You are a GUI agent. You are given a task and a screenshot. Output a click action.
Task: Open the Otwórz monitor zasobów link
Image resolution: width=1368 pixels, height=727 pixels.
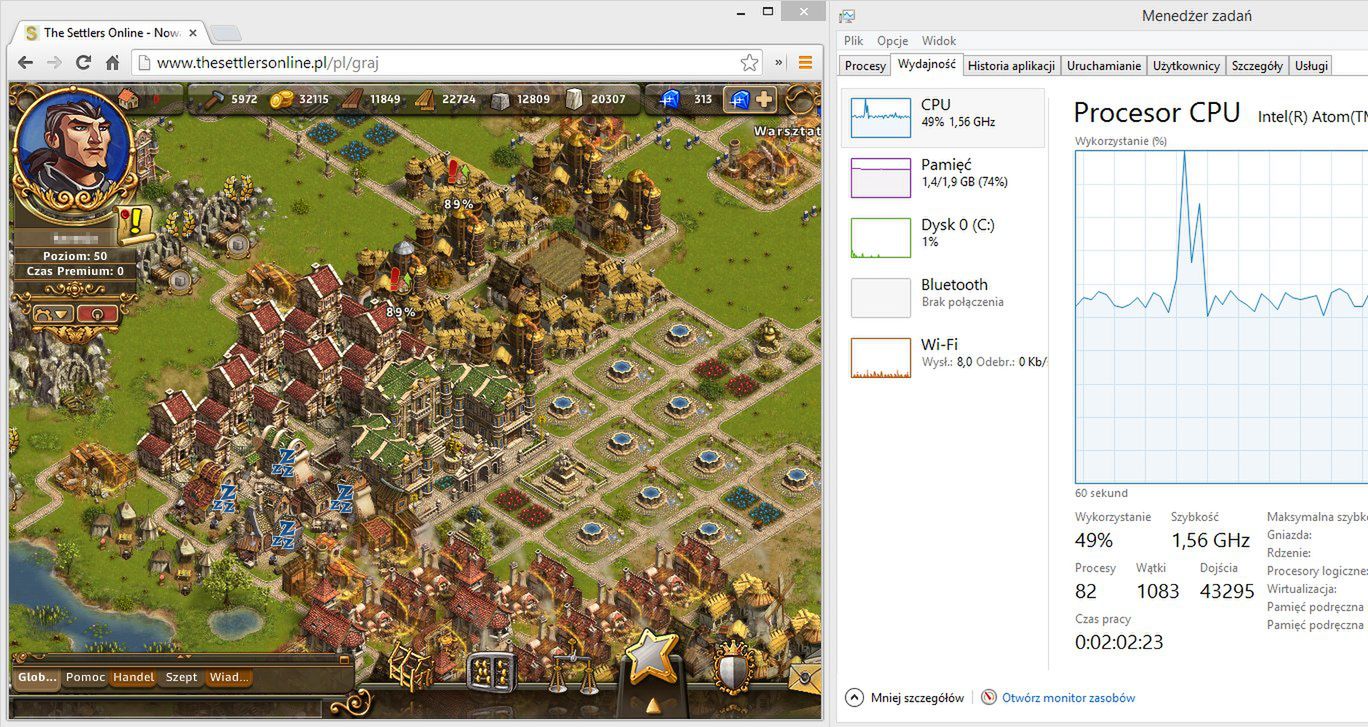click(1059, 698)
